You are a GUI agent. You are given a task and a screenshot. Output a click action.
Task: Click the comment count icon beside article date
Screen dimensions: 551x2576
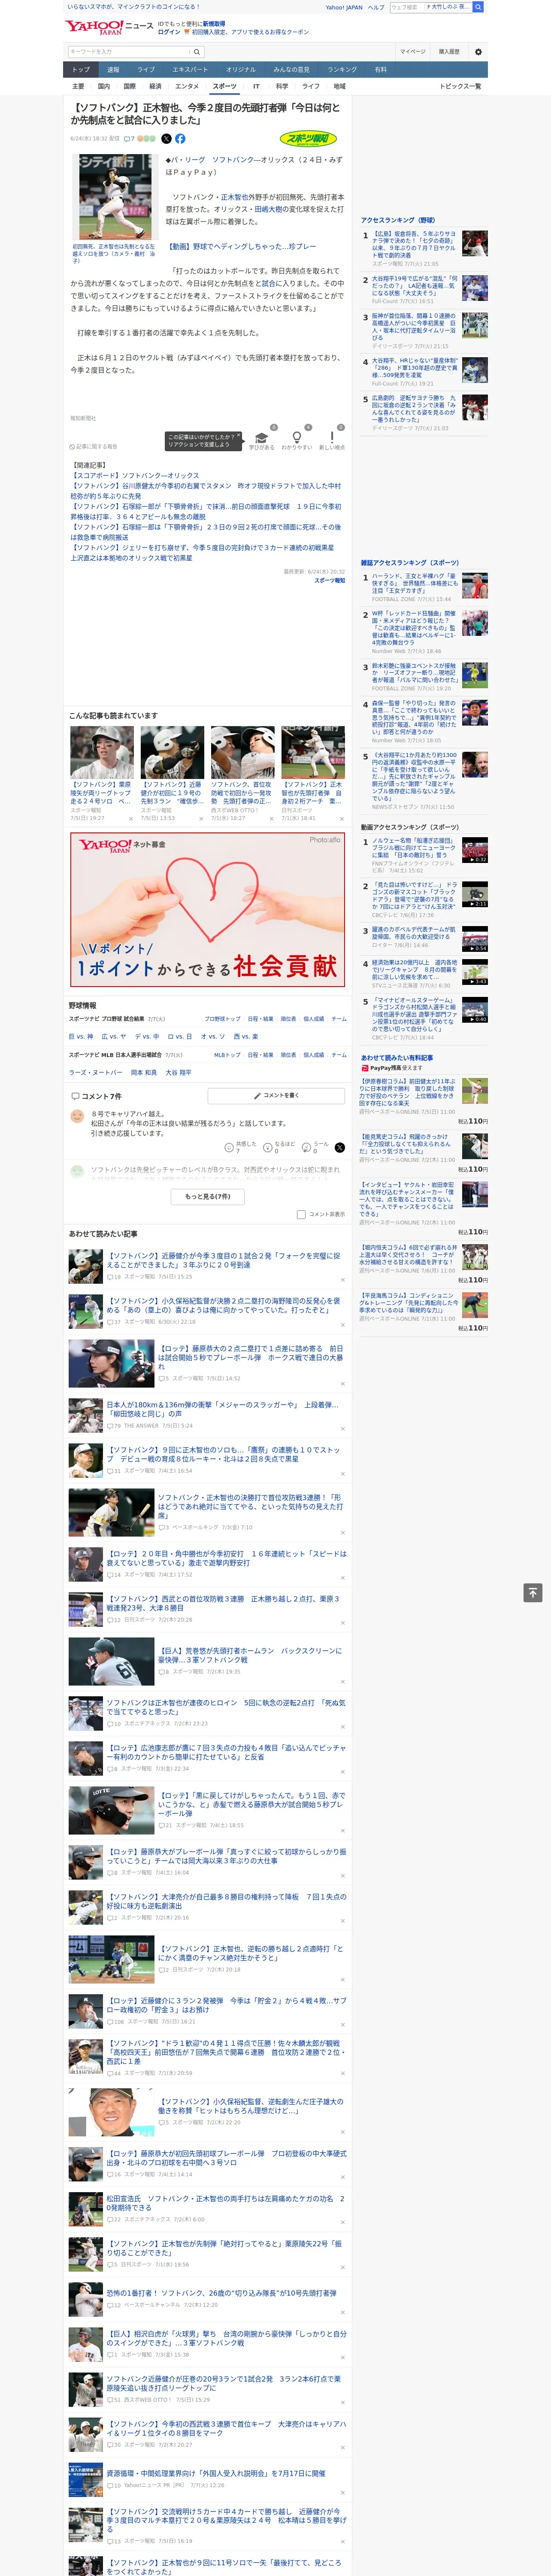click(129, 139)
